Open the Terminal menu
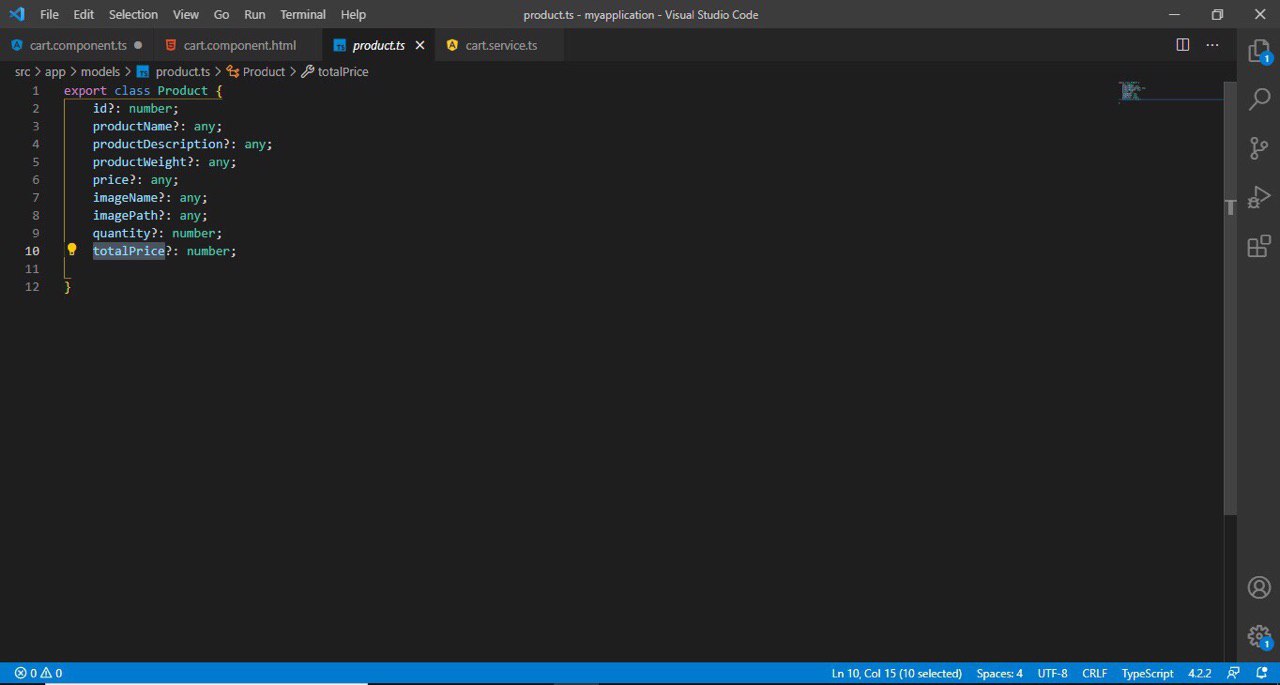The image size is (1280, 685). pyautogui.click(x=303, y=14)
